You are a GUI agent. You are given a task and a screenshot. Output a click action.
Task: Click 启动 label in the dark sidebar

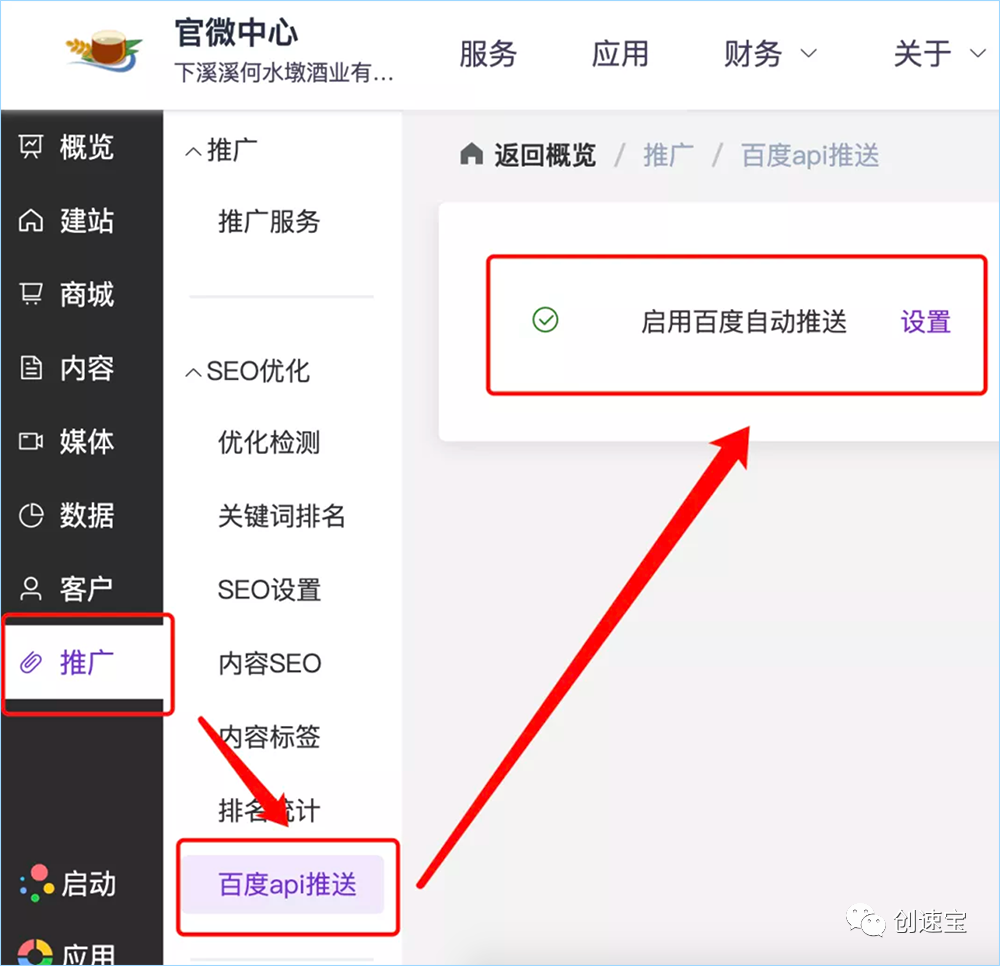pyautogui.click(x=89, y=884)
